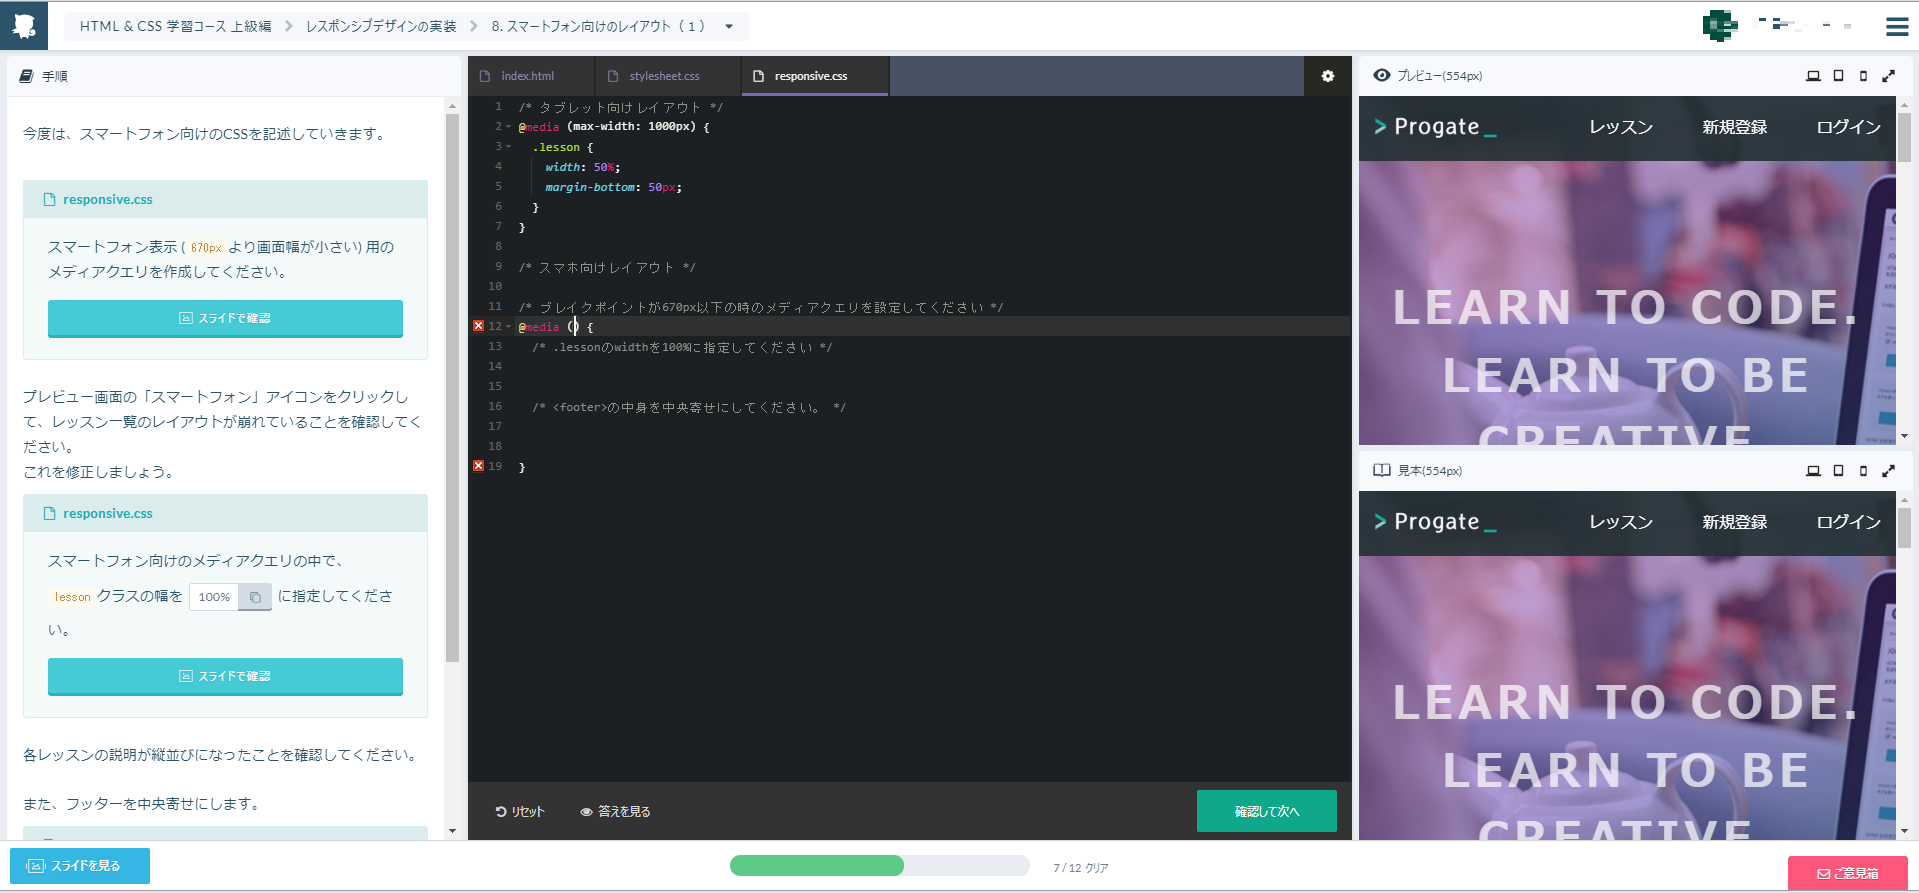The width and height of the screenshot is (1919, 893).
Task: Click レッスン in the preview pane navigation
Action: (1621, 127)
